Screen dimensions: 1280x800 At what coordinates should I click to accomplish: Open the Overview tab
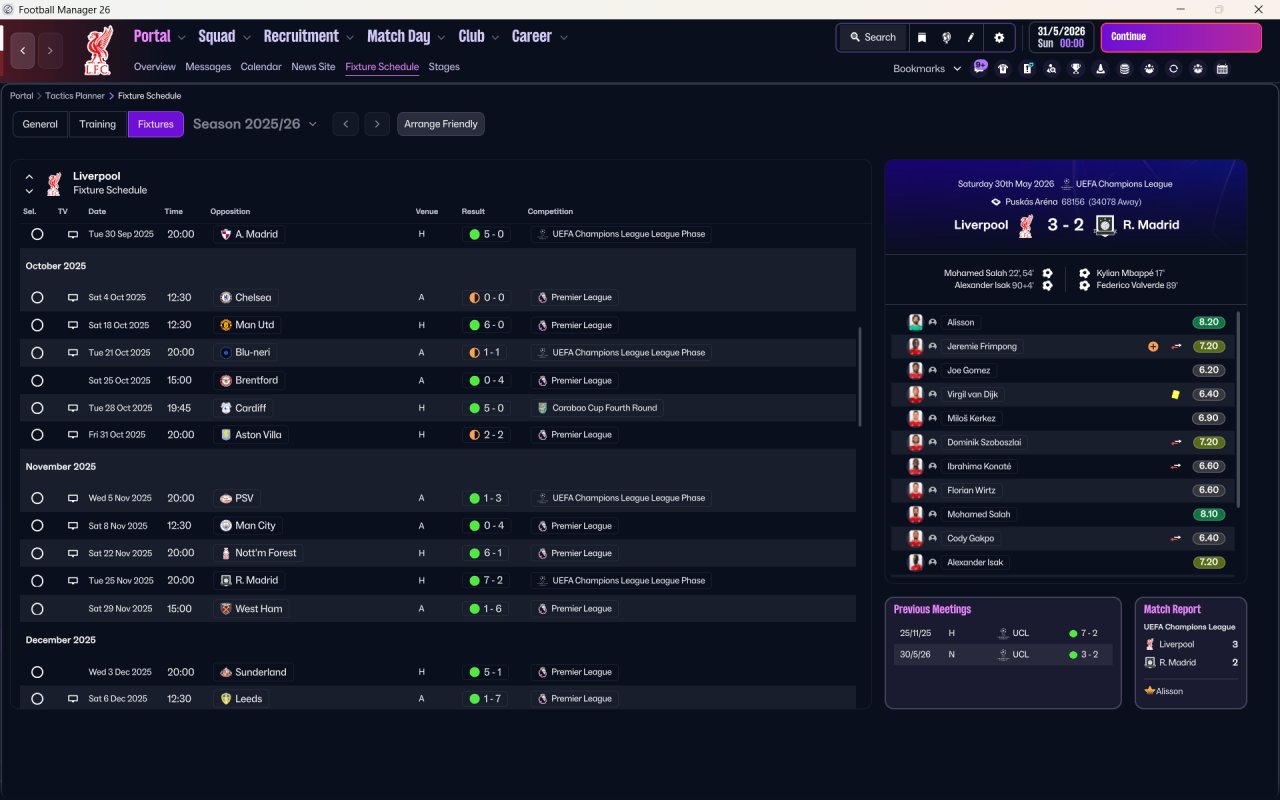155,67
